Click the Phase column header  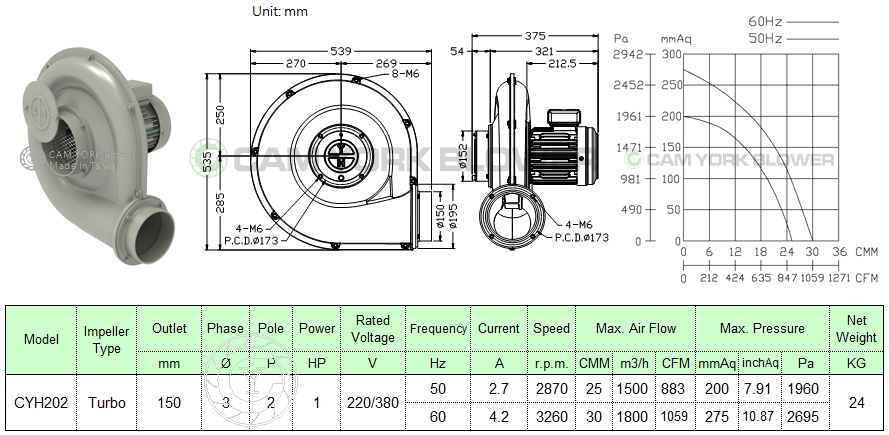click(x=225, y=328)
